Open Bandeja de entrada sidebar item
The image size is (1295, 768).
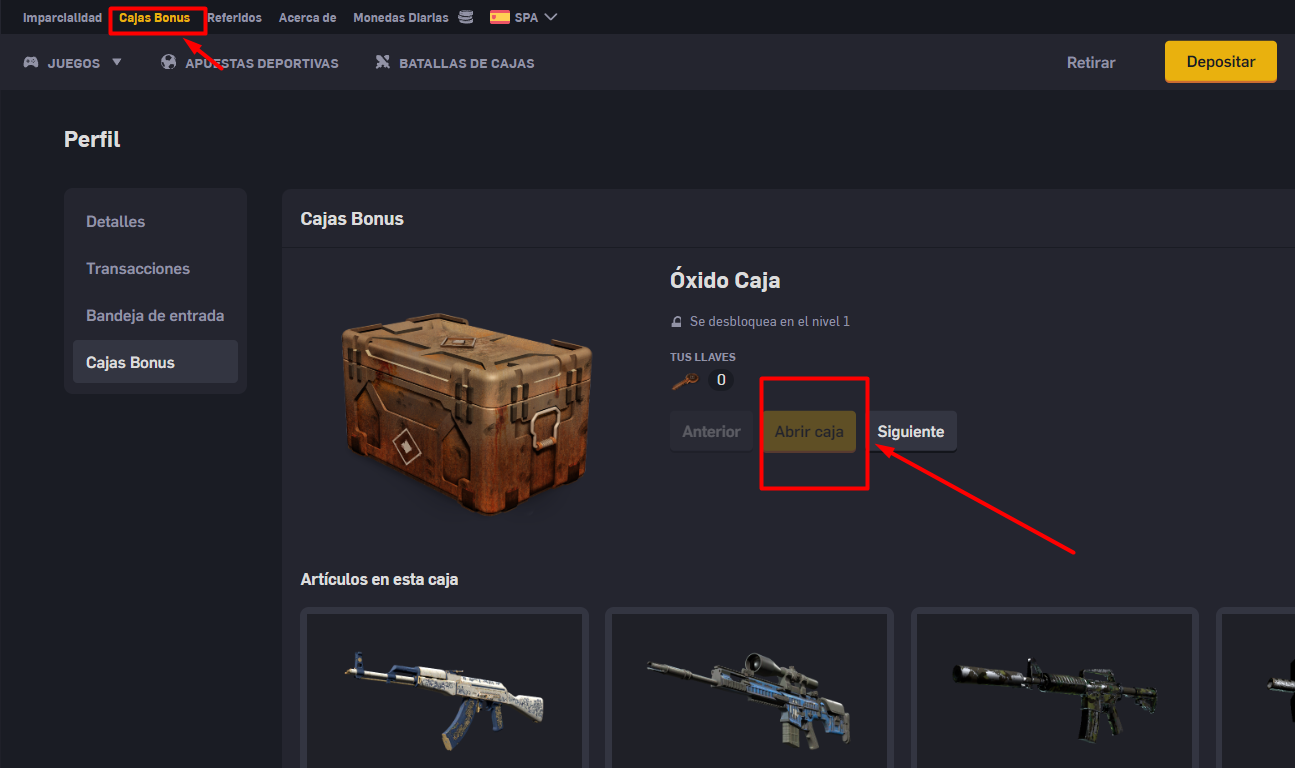tap(155, 315)
